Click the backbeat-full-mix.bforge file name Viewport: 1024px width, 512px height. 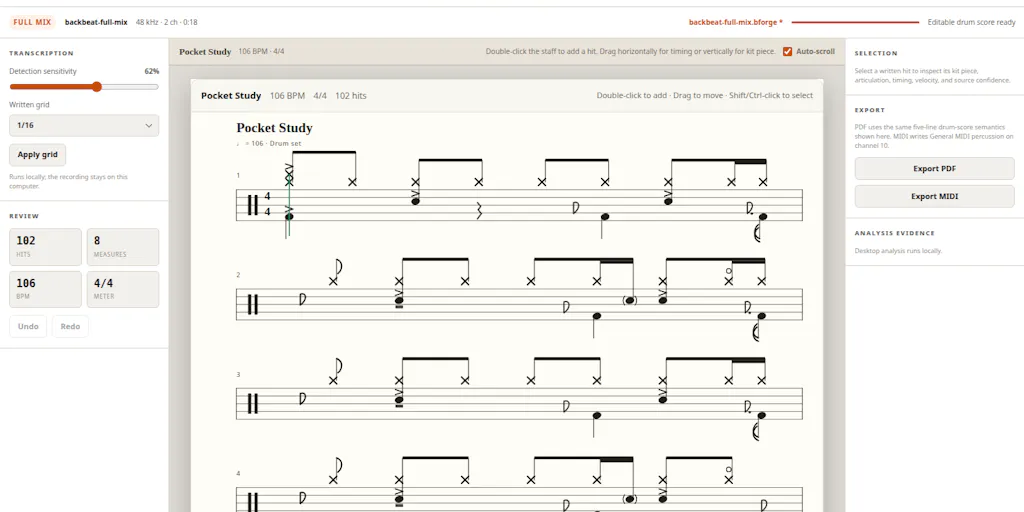pos(735,22)
